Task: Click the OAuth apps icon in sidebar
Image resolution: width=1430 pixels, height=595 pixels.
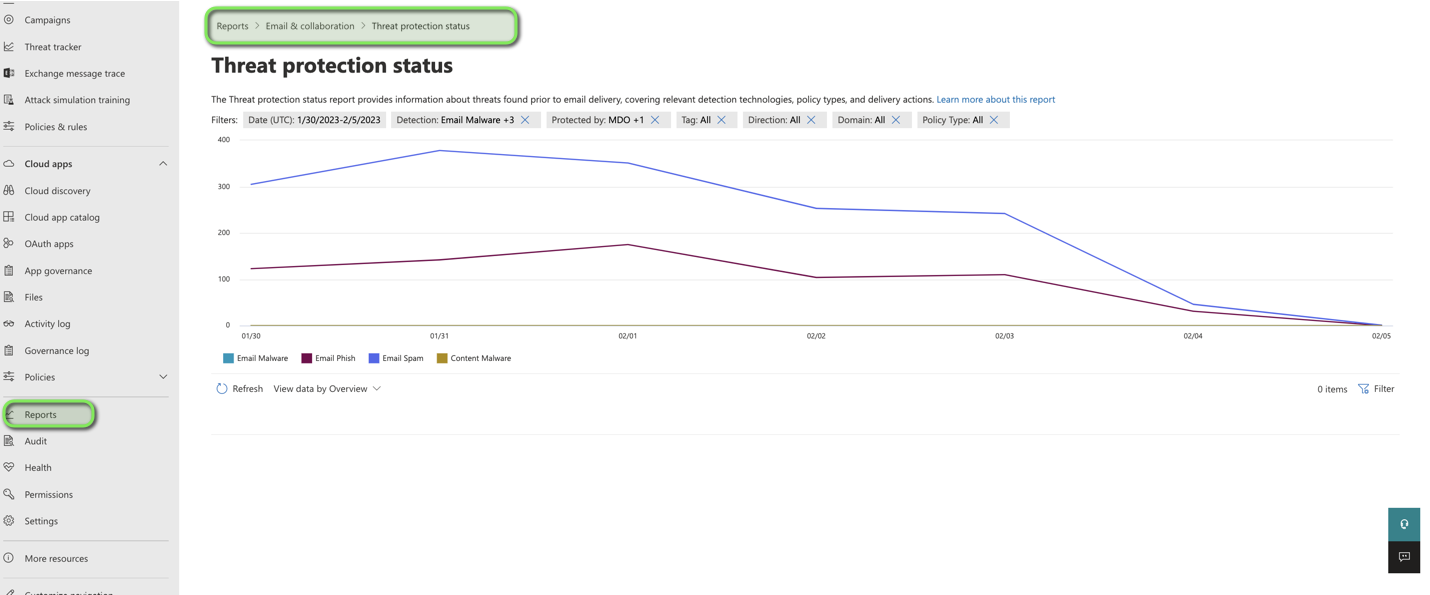Action: coord(9,244)
